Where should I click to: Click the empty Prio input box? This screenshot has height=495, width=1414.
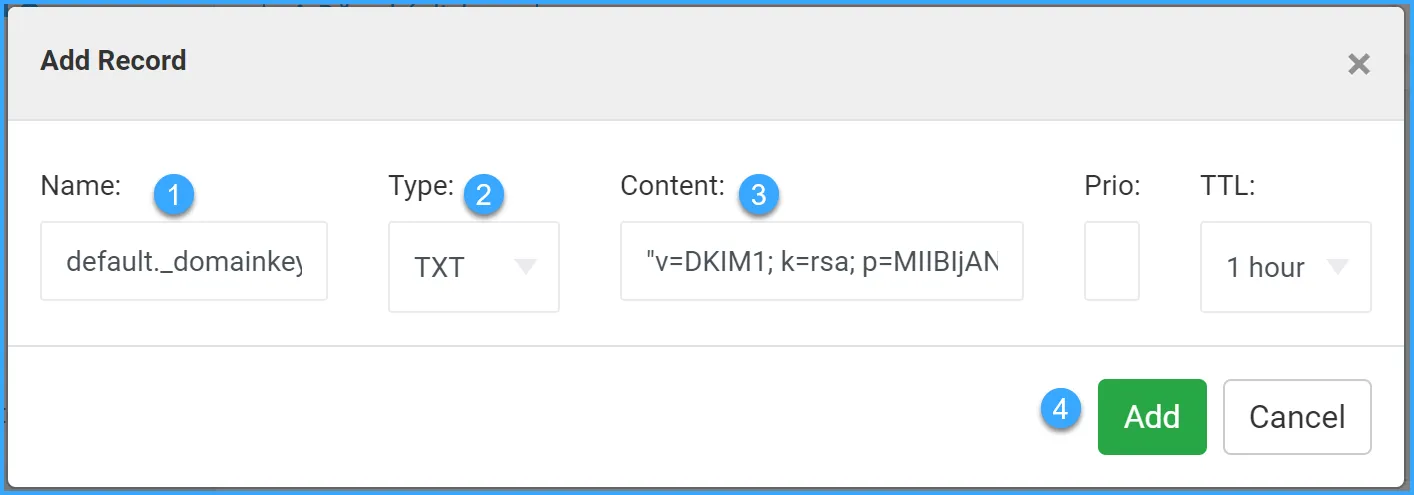coord(1112,261)
